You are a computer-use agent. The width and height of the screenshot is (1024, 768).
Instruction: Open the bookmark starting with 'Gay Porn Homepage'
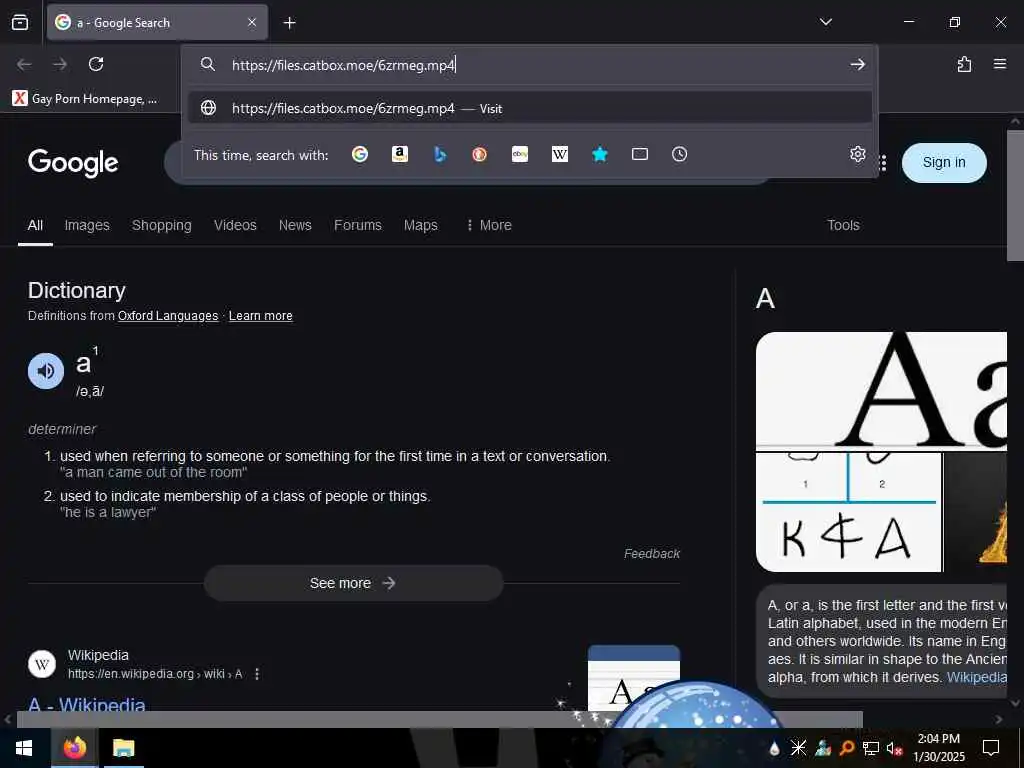click(x=85, y=99)
